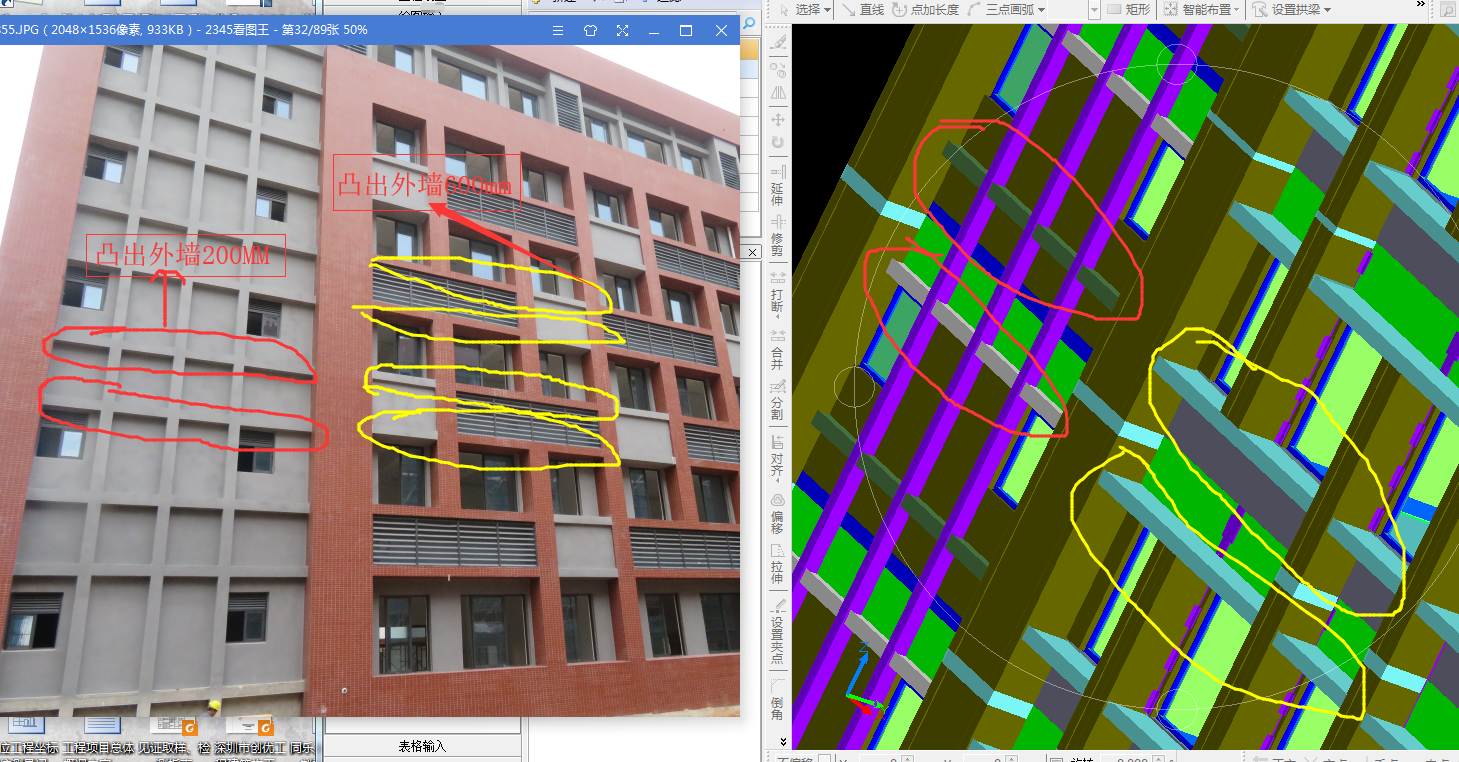
Task: Select the 倒角 chamfer tool
Action: click(x=778, y=699)
